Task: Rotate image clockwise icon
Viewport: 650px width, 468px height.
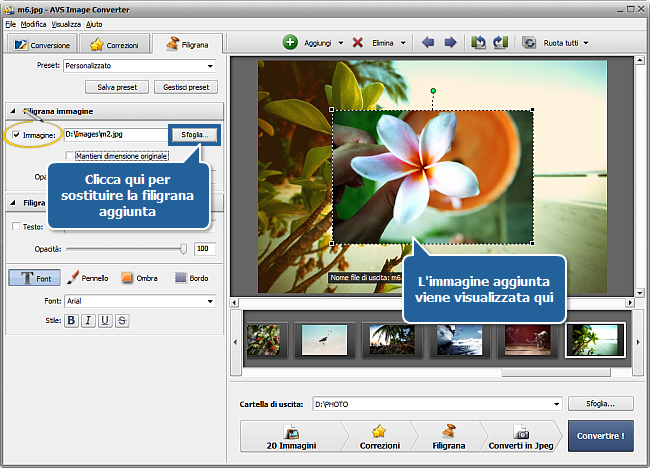Action: point(500,43)
